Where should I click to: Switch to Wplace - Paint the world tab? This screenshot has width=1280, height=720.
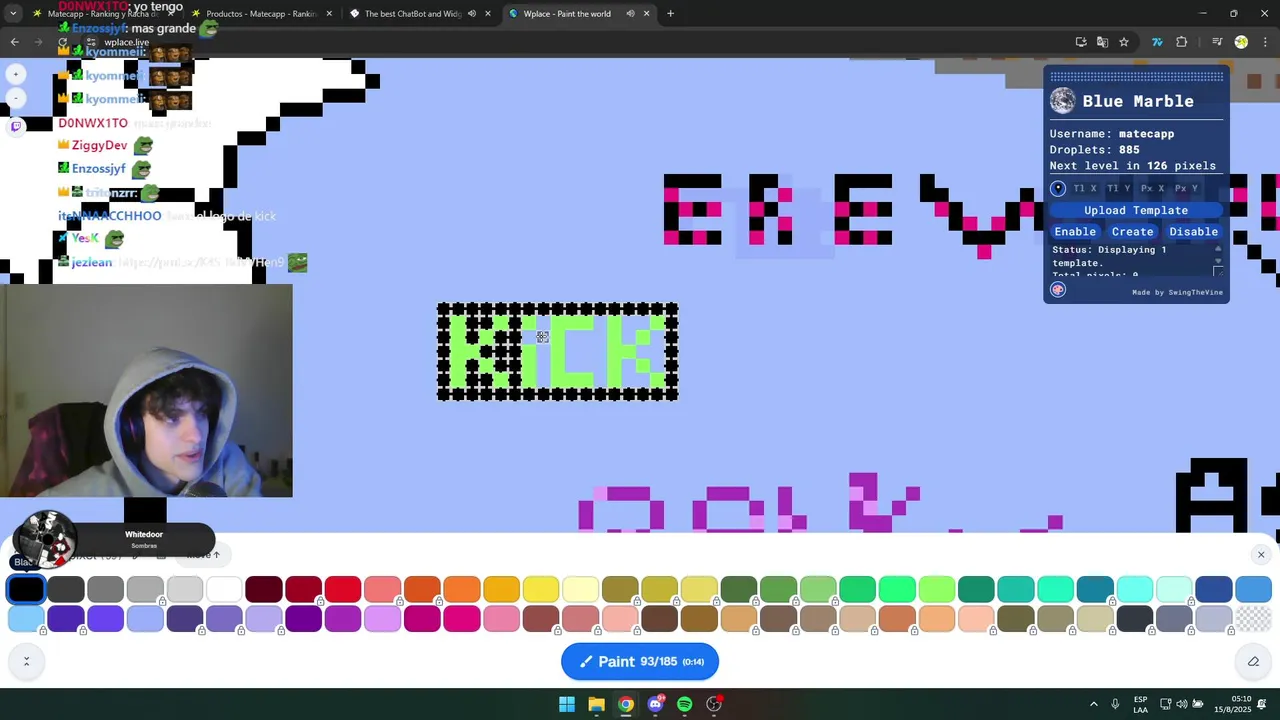pos(578,14)
